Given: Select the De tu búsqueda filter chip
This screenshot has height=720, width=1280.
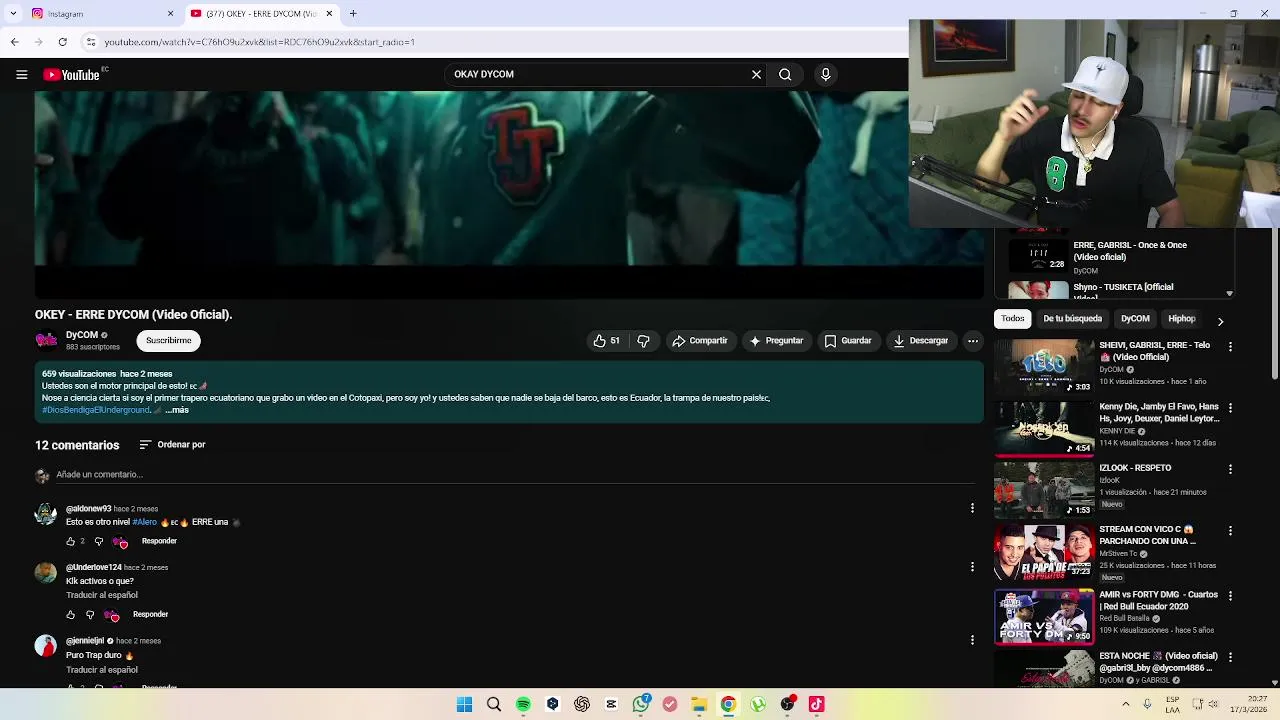Looking at the screenshot, I should coord(1072,319).
